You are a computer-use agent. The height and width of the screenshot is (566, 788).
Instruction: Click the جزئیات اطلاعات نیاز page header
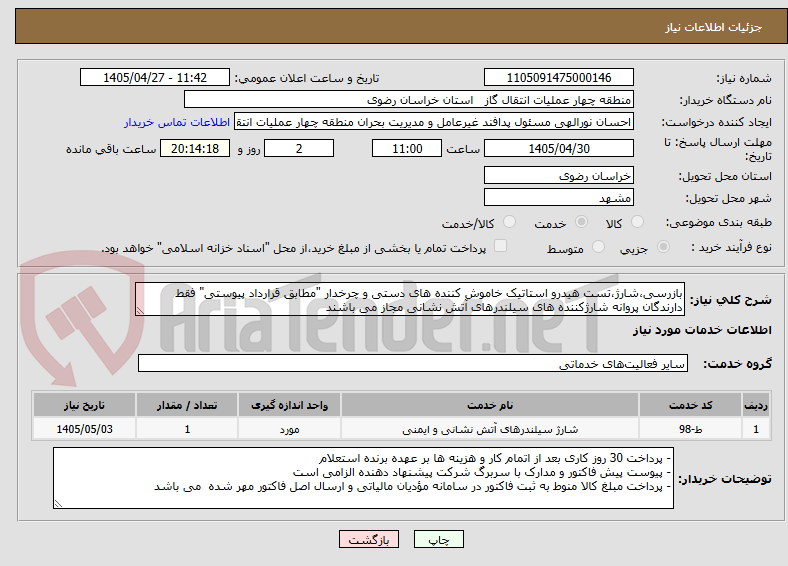pos(714,27)
